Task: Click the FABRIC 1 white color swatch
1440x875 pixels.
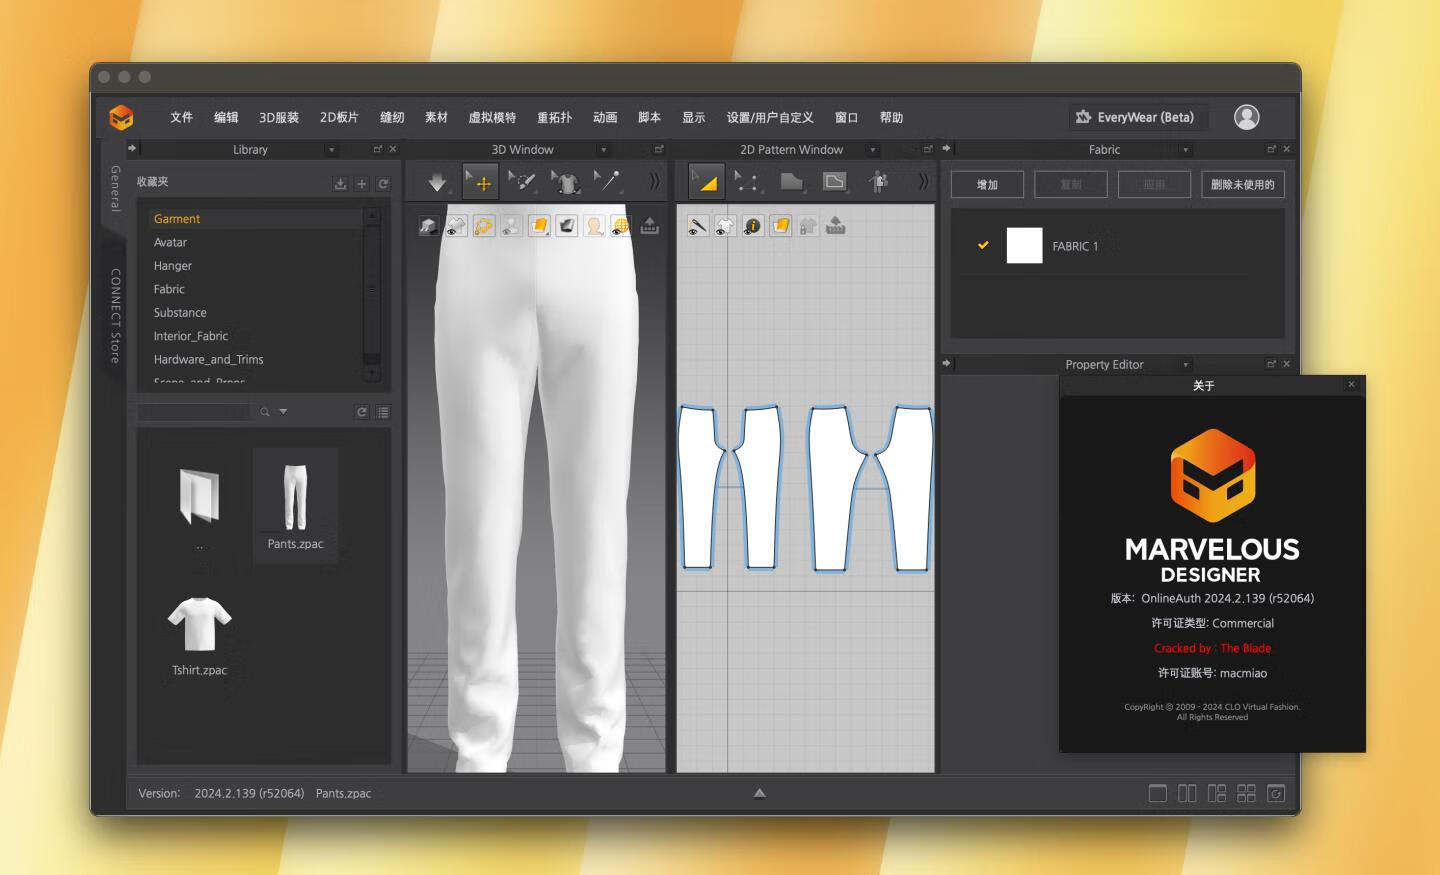Action: pyautogui.click(x=1024, y=245)
